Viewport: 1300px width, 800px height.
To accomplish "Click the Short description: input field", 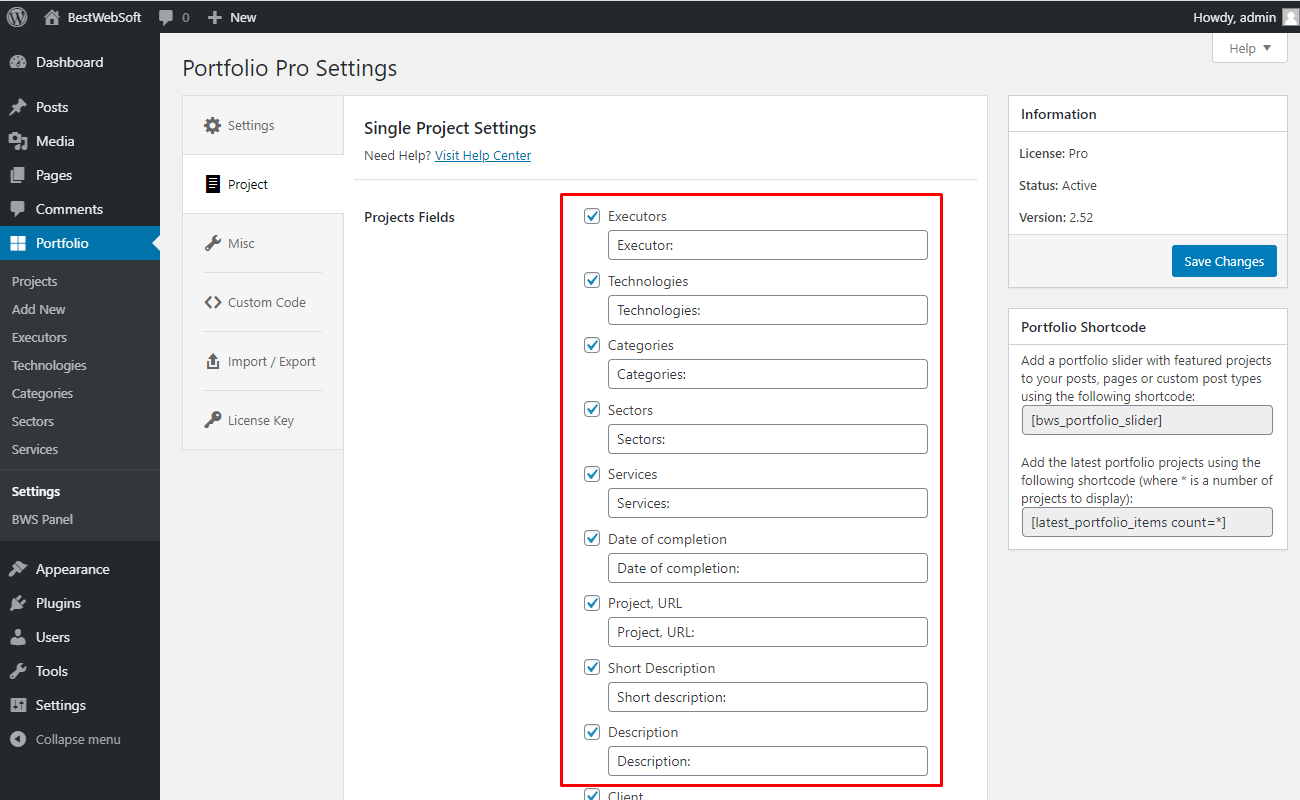I will pyautogui.click(x=767, y=697).
